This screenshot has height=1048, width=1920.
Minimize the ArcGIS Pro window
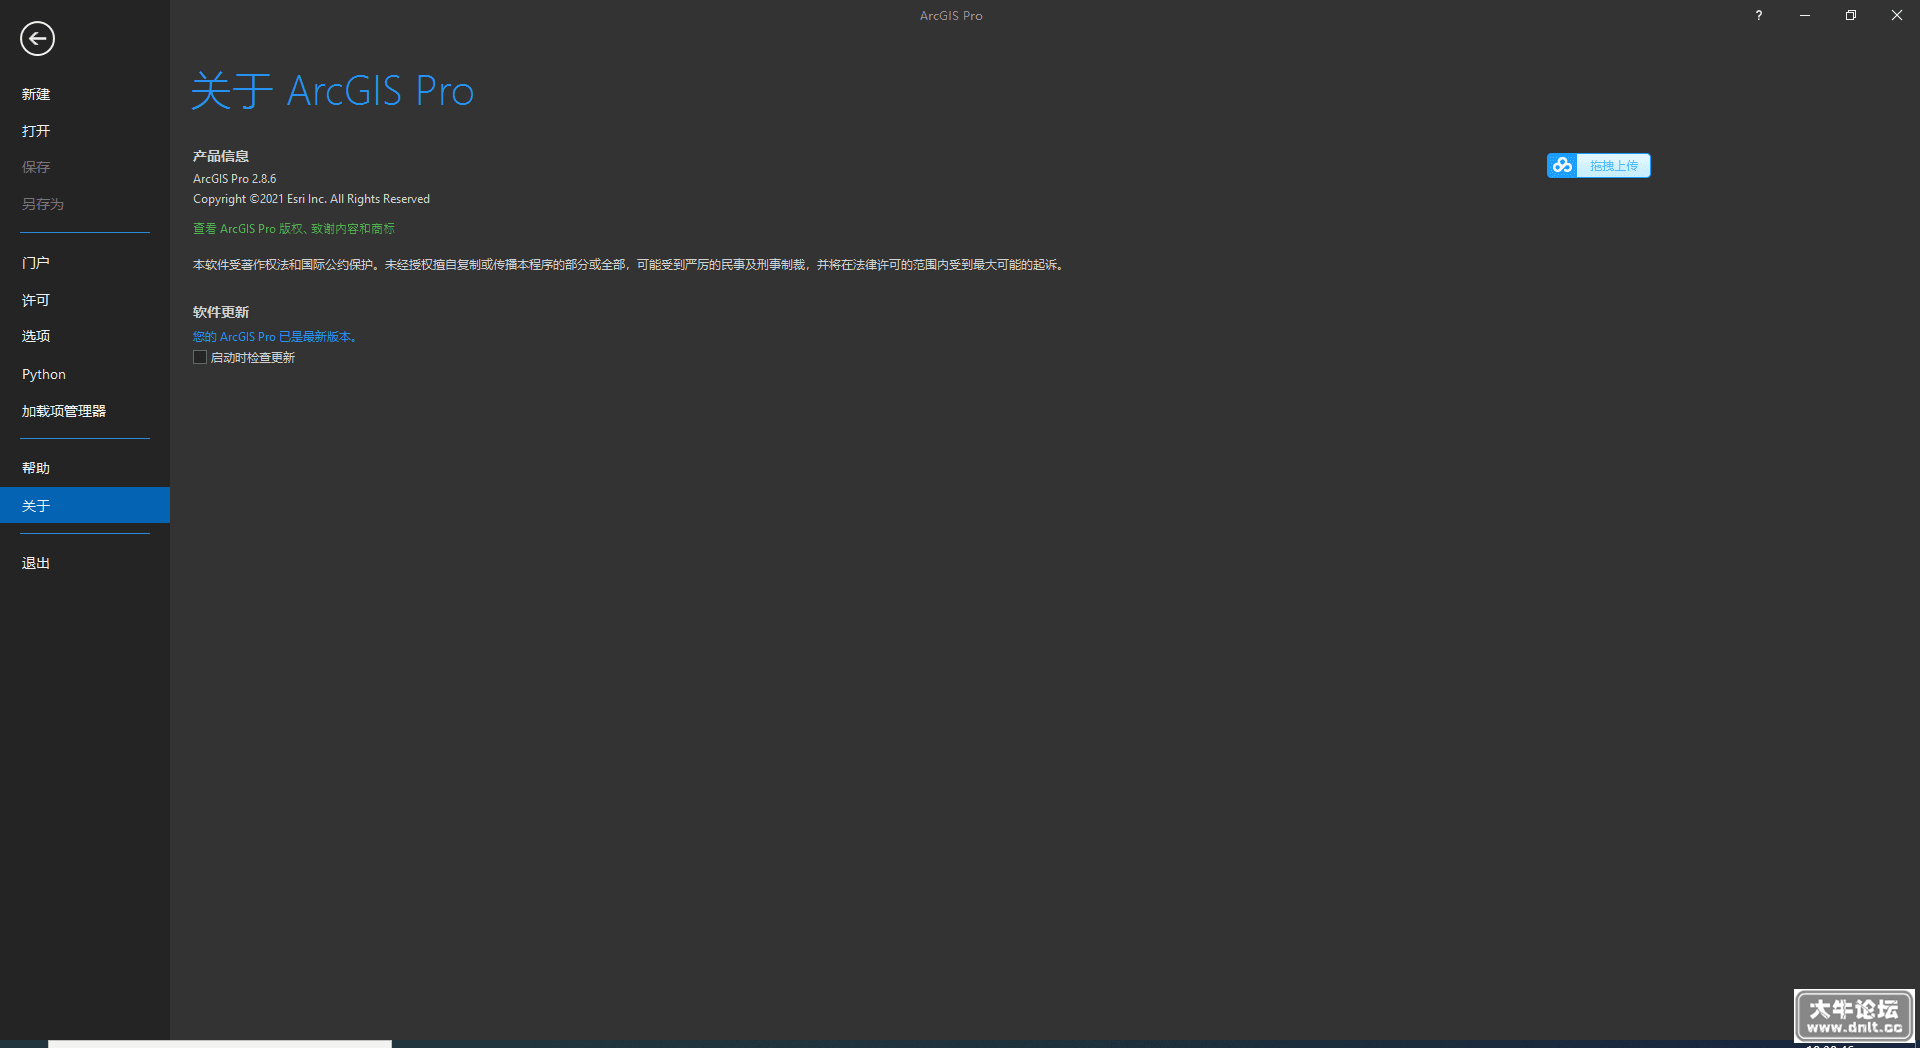1804,15
